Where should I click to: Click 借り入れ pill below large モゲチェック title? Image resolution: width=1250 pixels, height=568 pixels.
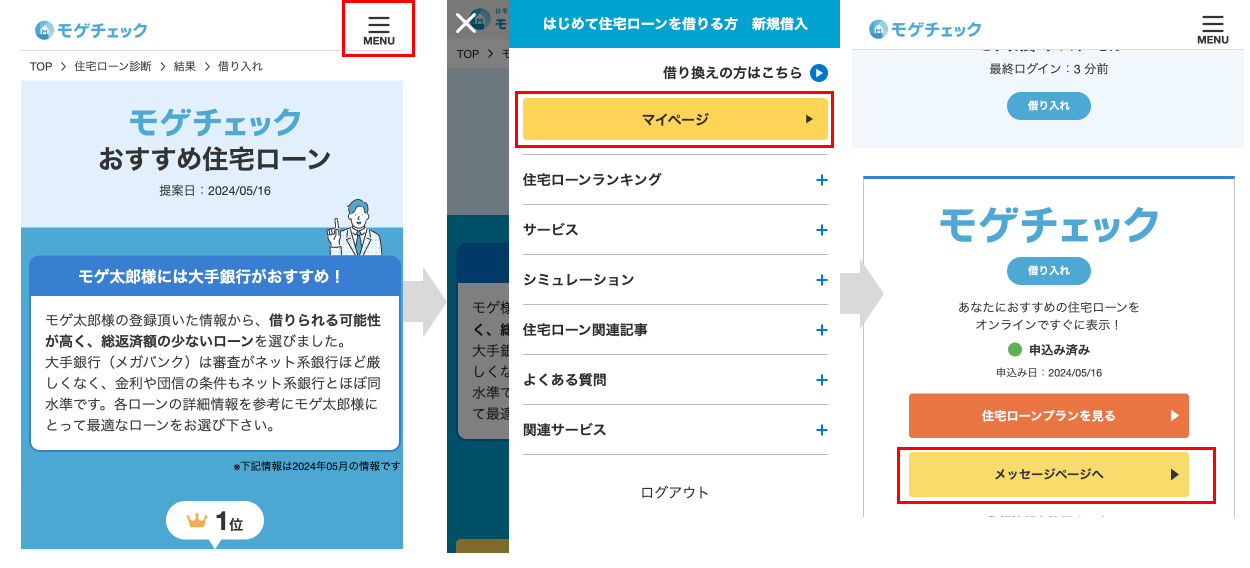(x=1048, y=271)
